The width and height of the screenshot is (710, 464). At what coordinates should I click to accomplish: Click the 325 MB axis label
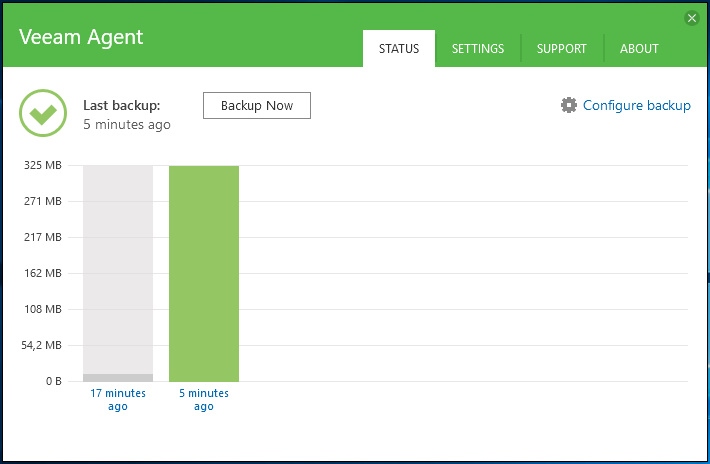click(x=43, y=165)
